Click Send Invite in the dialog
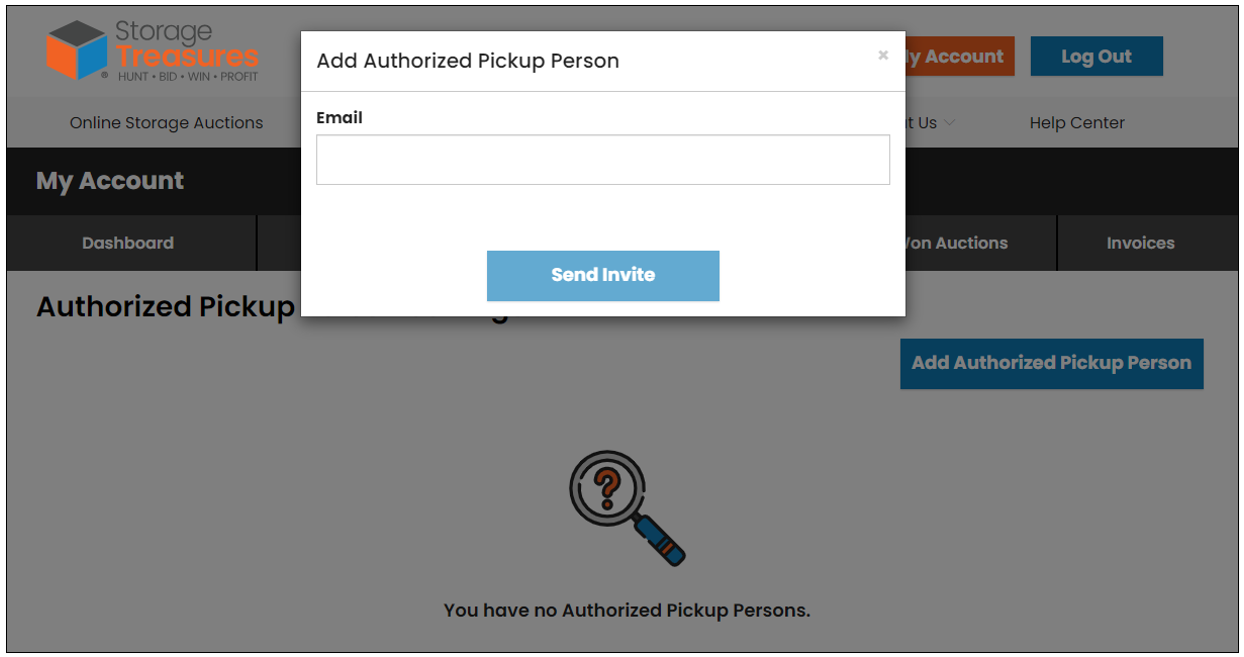The image size is (1244, 657). click(x=602, y=275)
